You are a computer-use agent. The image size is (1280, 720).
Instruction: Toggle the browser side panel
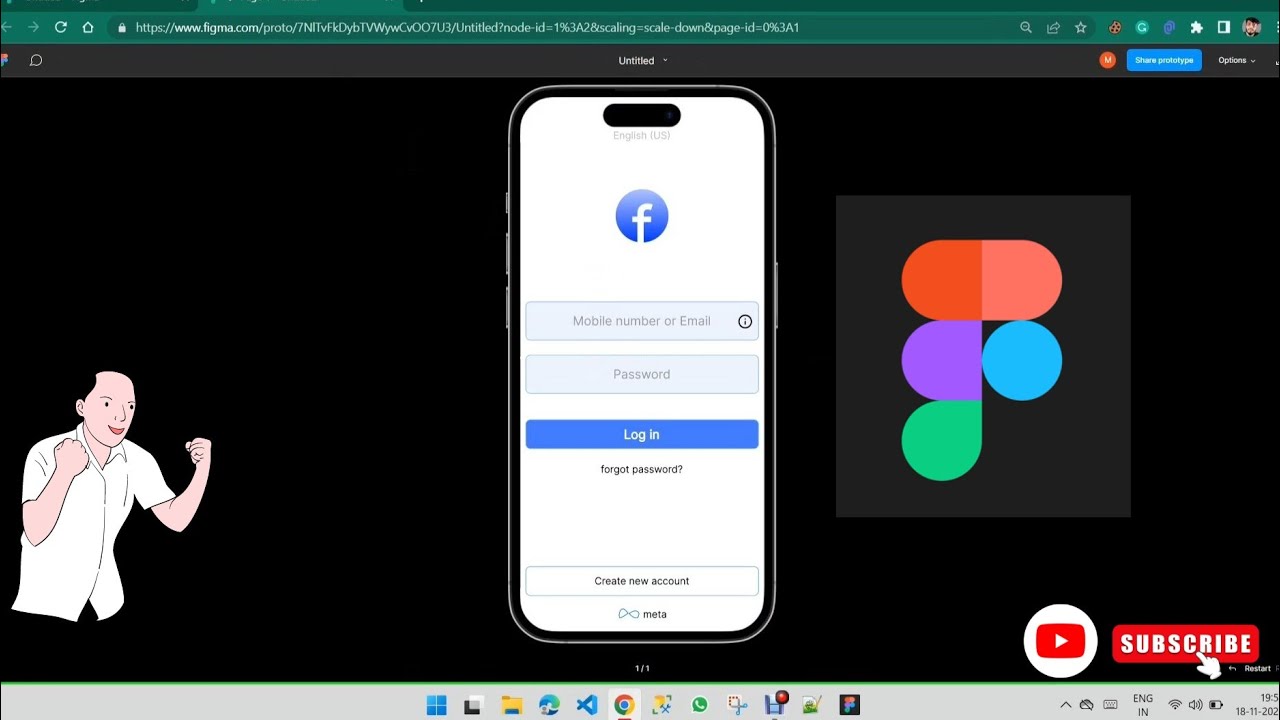click(1223, 28)
